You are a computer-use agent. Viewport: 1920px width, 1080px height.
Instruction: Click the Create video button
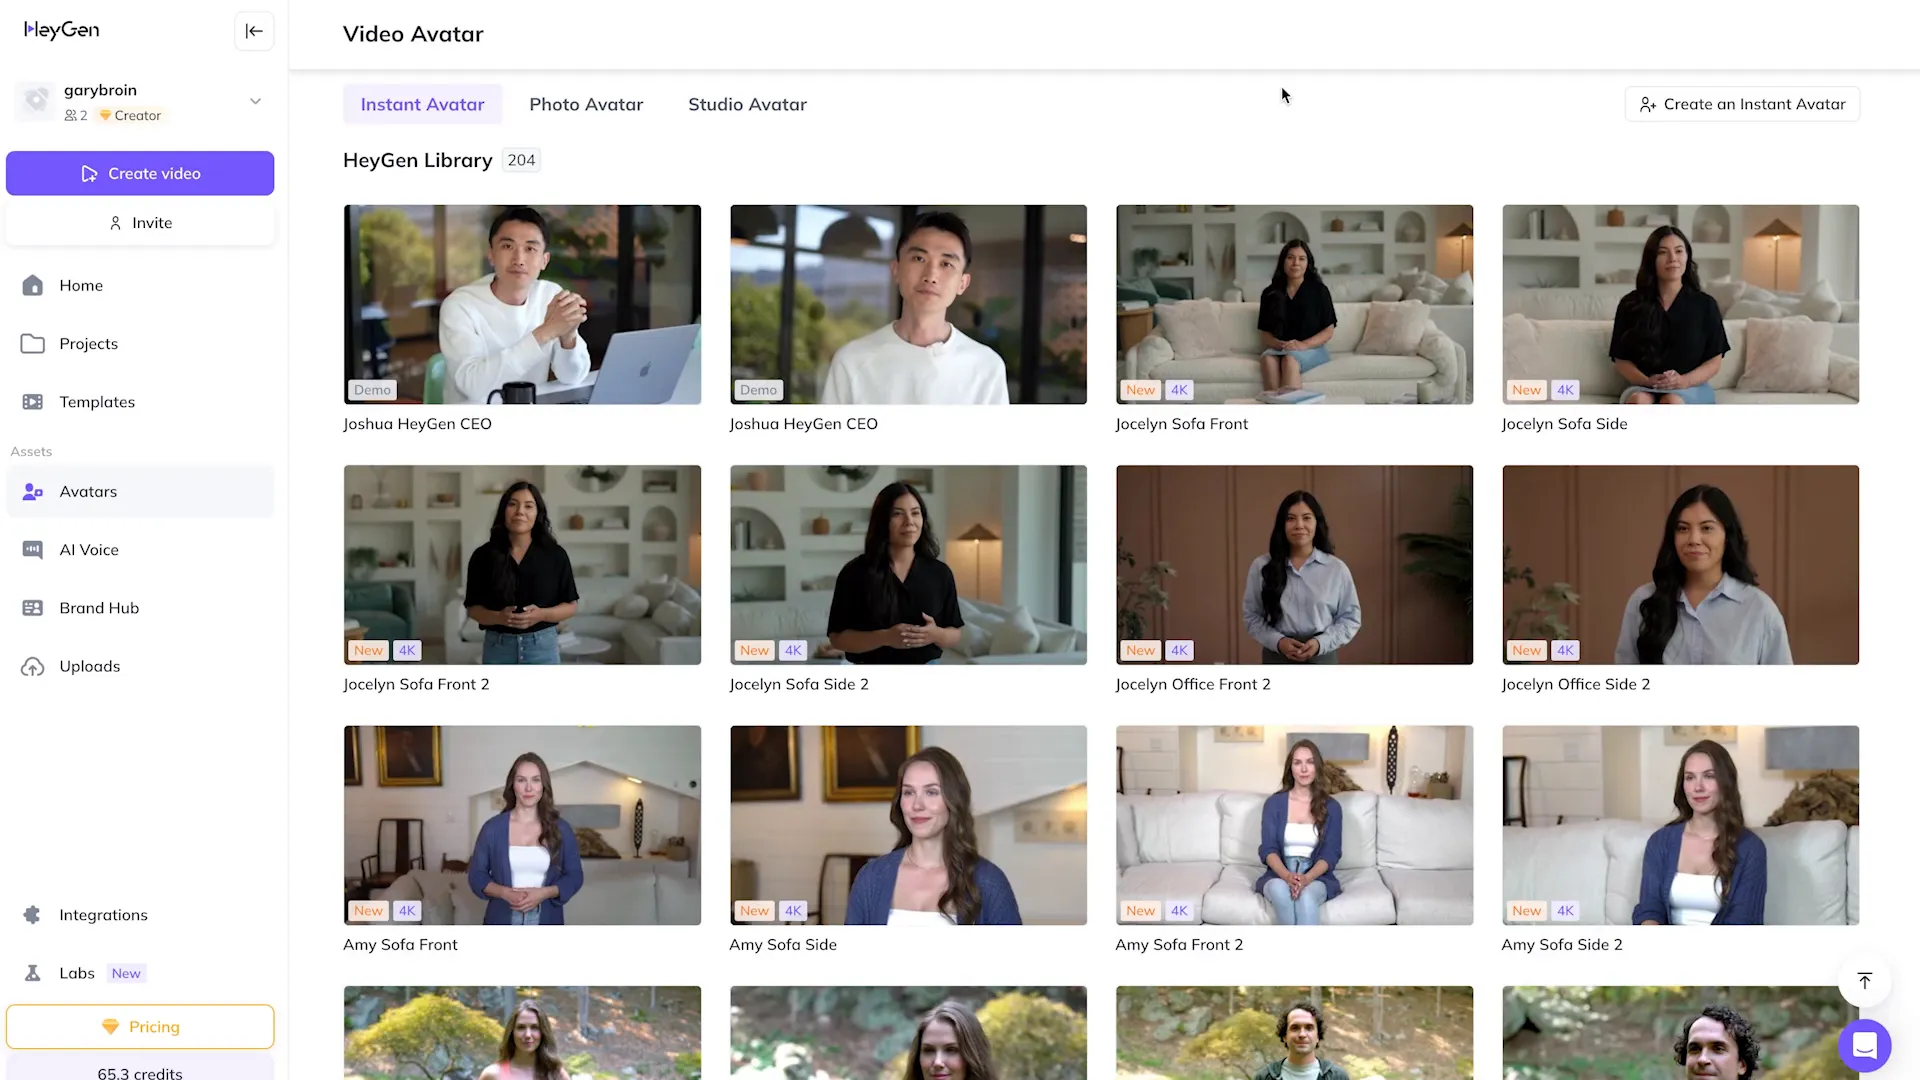[140, 173]
